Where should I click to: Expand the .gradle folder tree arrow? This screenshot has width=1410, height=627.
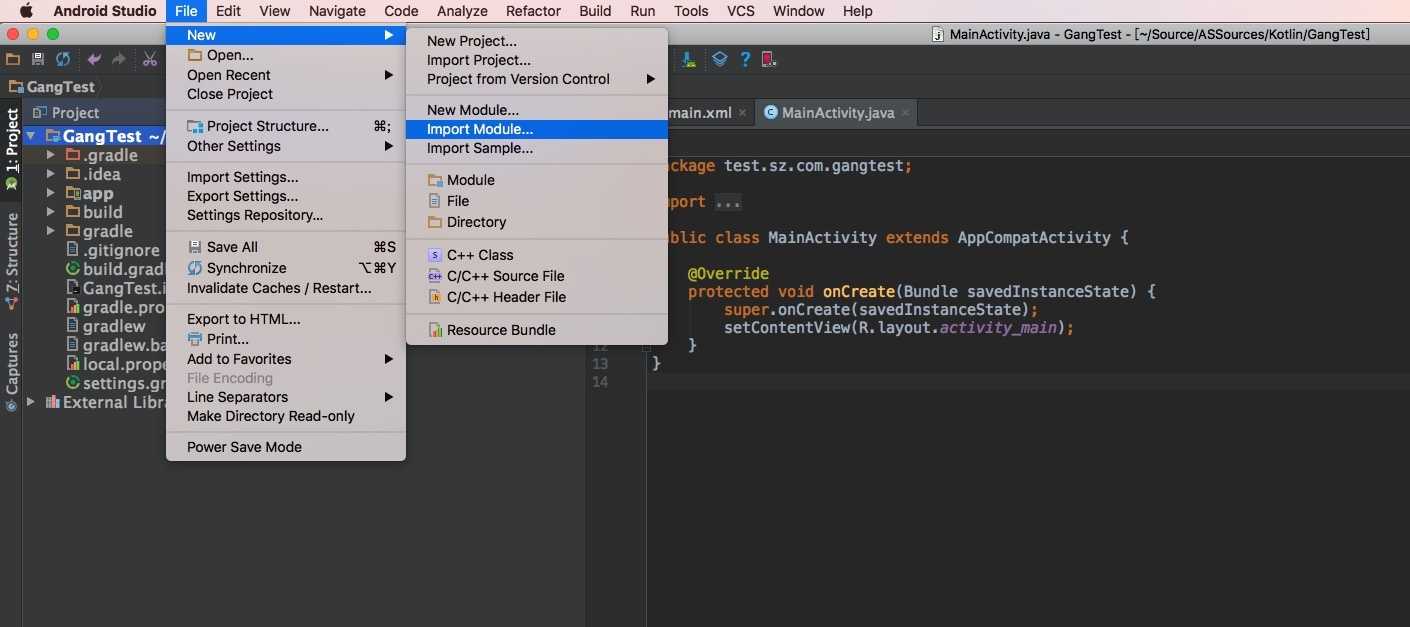click(x=51, y=155)
